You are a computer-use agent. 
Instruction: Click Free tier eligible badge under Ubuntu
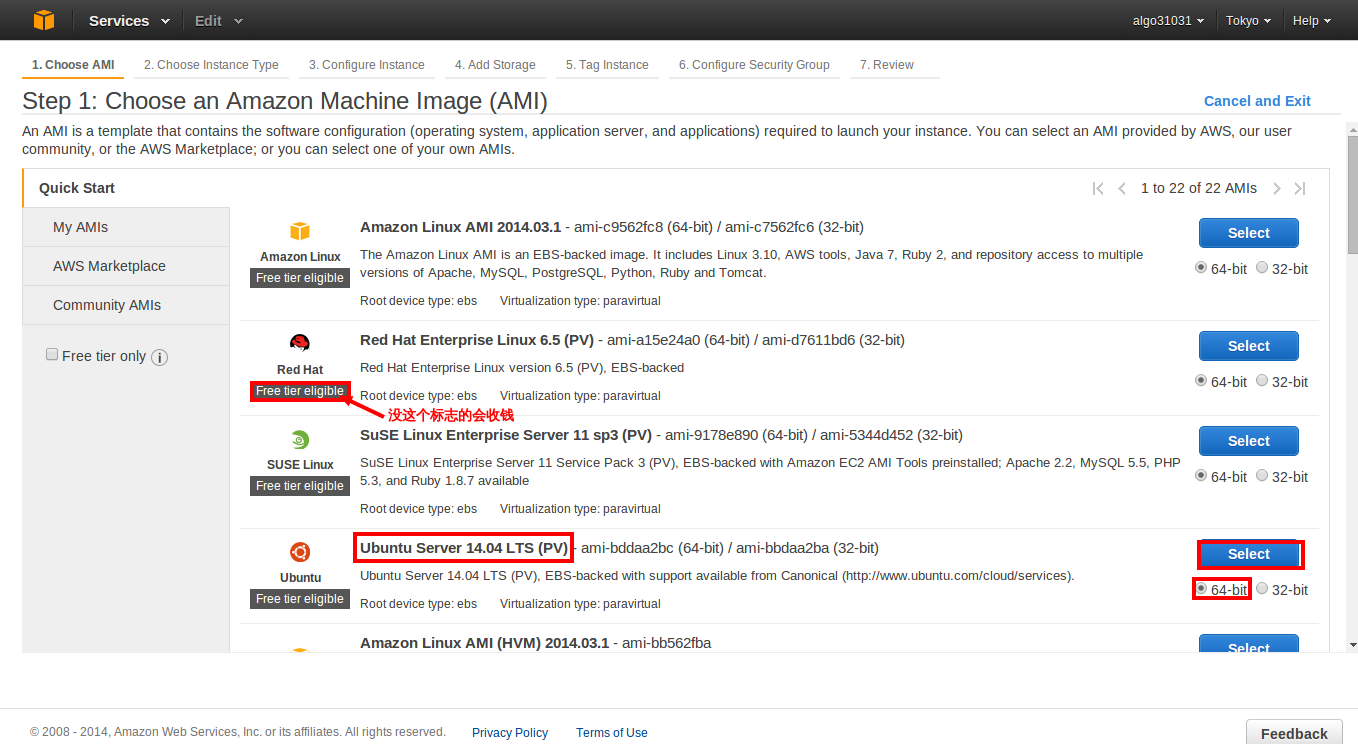point(300,599)
